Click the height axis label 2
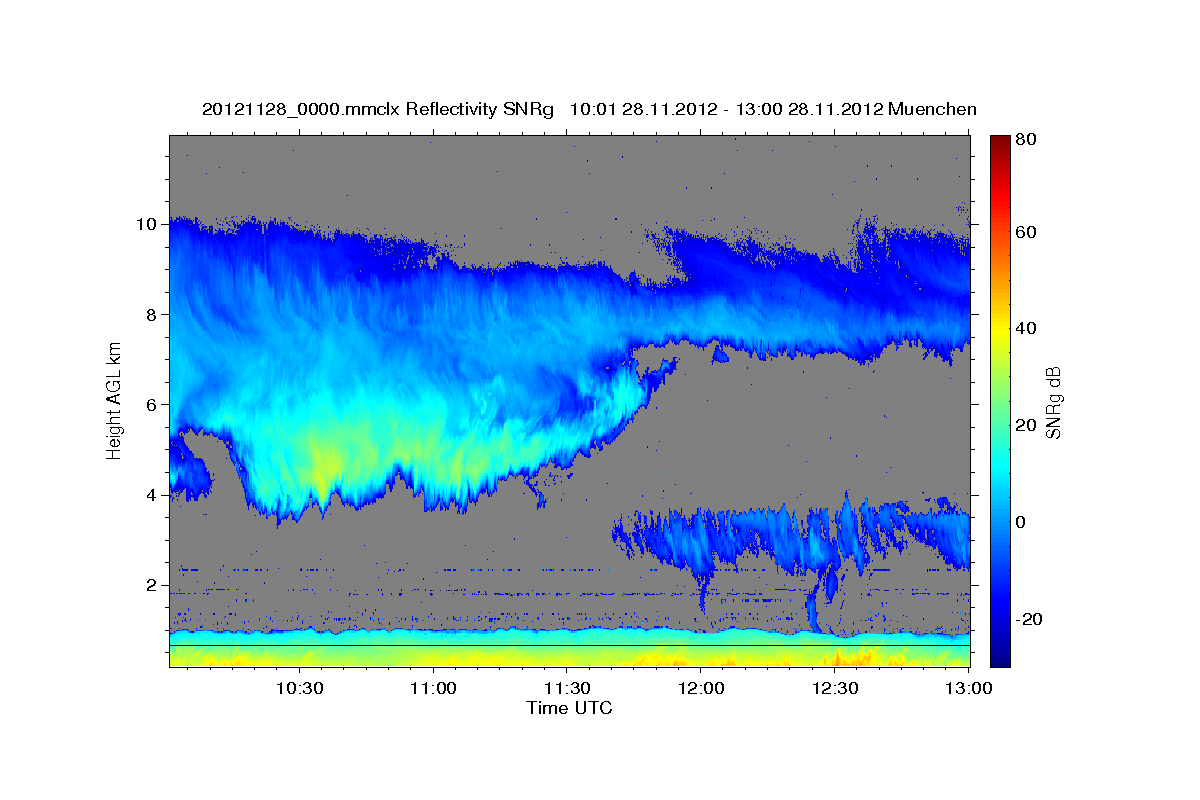 [153, 586]
